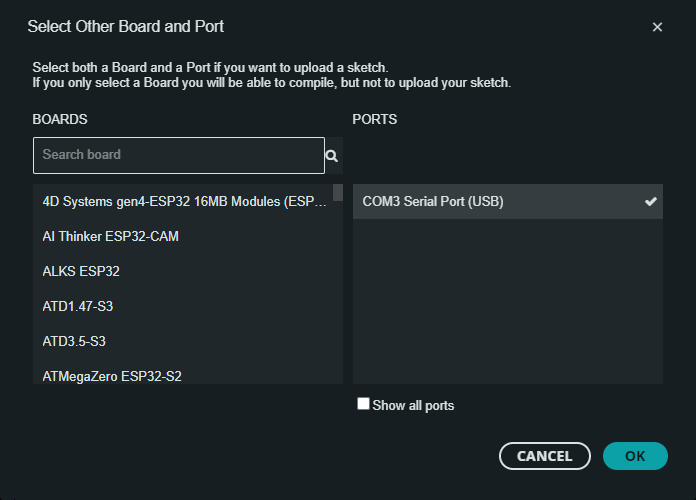
Task: Select 4D Systems gen4-ESP32 16MB Modules board
Action: [185, 201]
